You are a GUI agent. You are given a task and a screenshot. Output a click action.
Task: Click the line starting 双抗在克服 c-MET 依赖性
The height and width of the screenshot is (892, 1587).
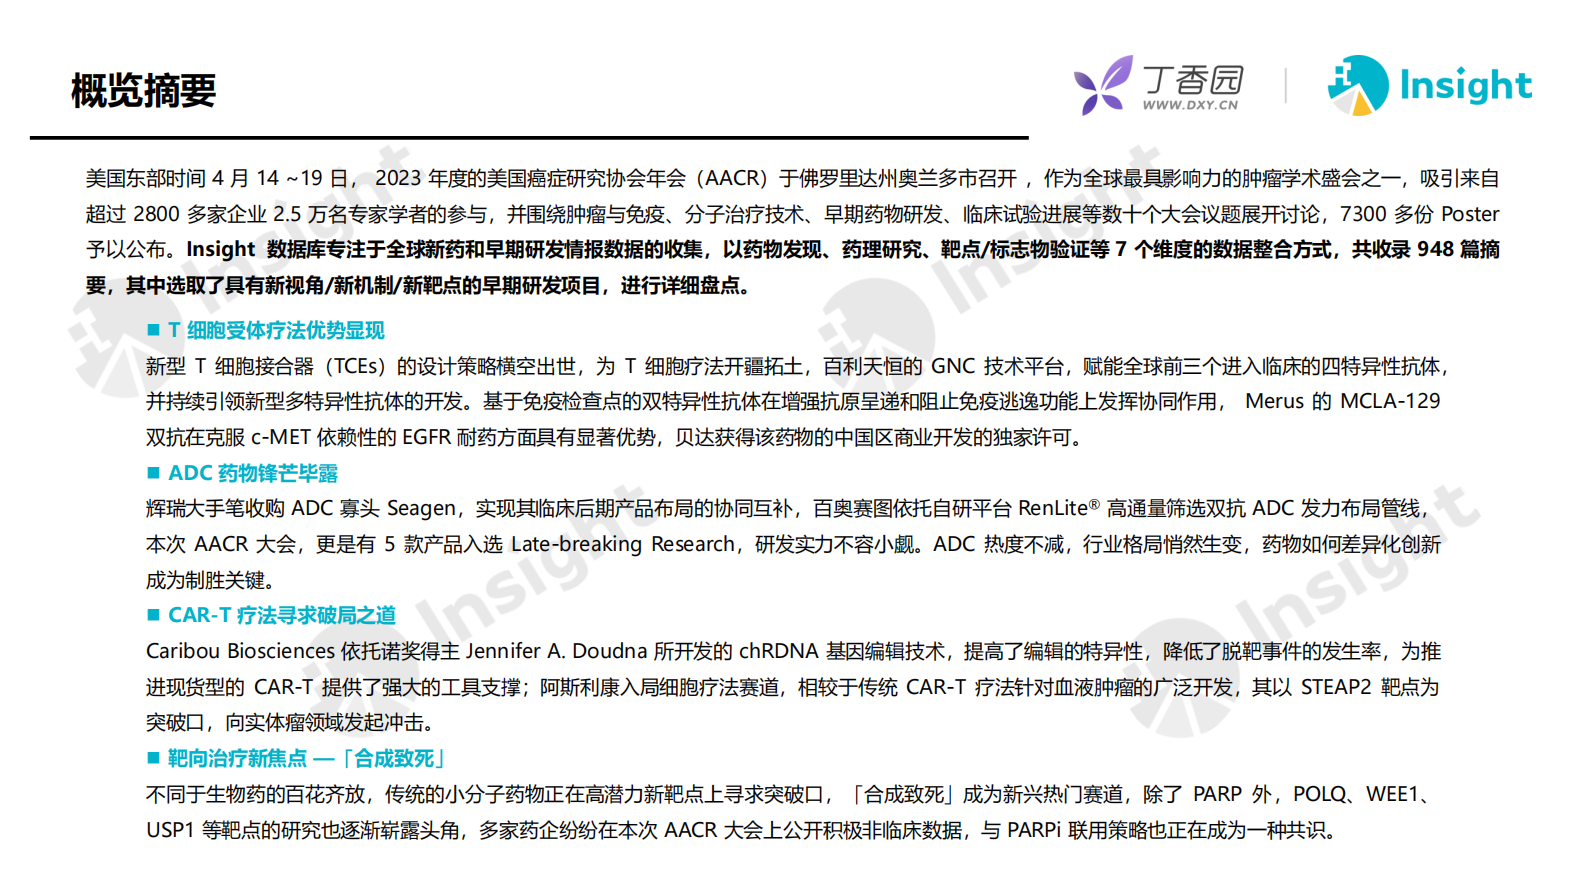(x=617, y=437)
